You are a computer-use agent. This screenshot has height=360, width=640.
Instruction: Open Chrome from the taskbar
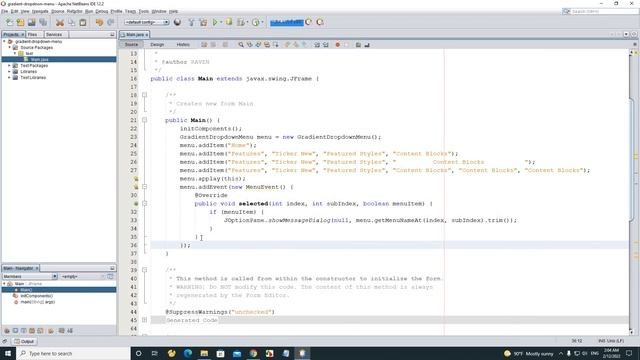(253, 353)
